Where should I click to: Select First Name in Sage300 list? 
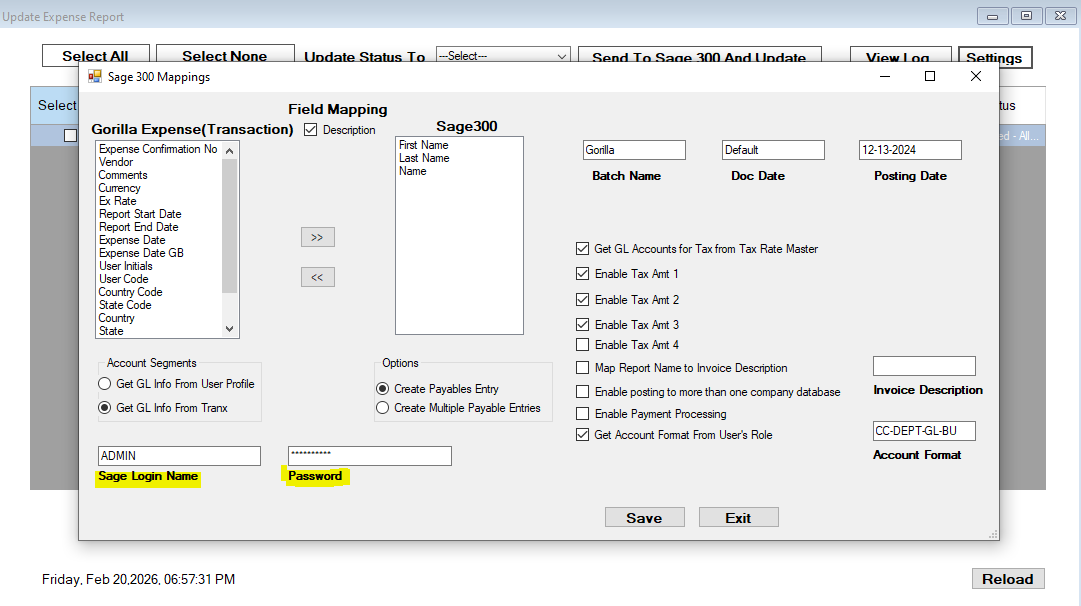click(x=423, y=145)
